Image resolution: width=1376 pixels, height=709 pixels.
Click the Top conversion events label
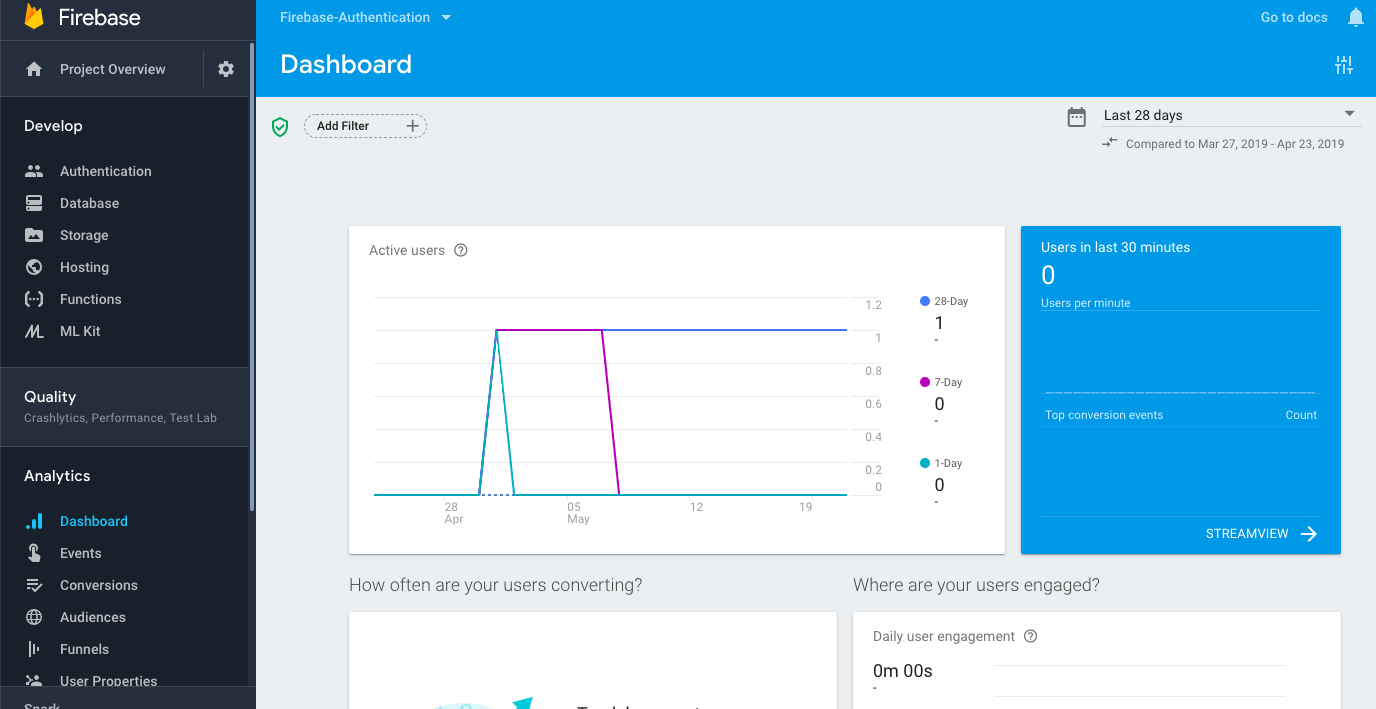point(1104,415)
